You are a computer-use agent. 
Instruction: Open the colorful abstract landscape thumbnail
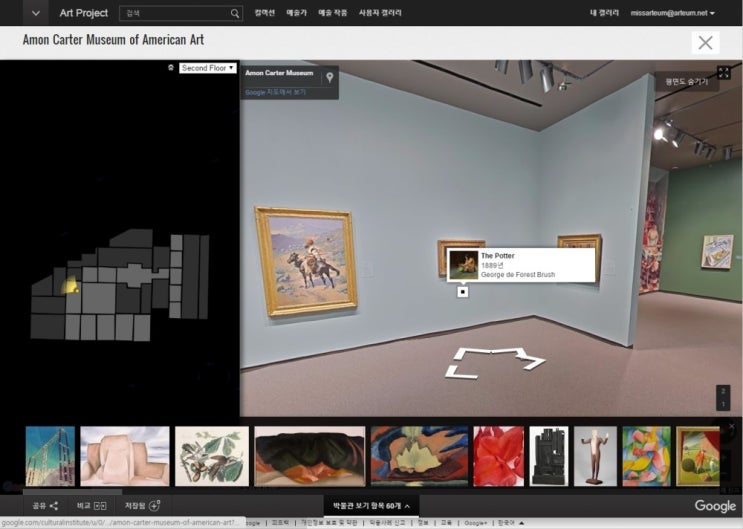coord(419,456)
